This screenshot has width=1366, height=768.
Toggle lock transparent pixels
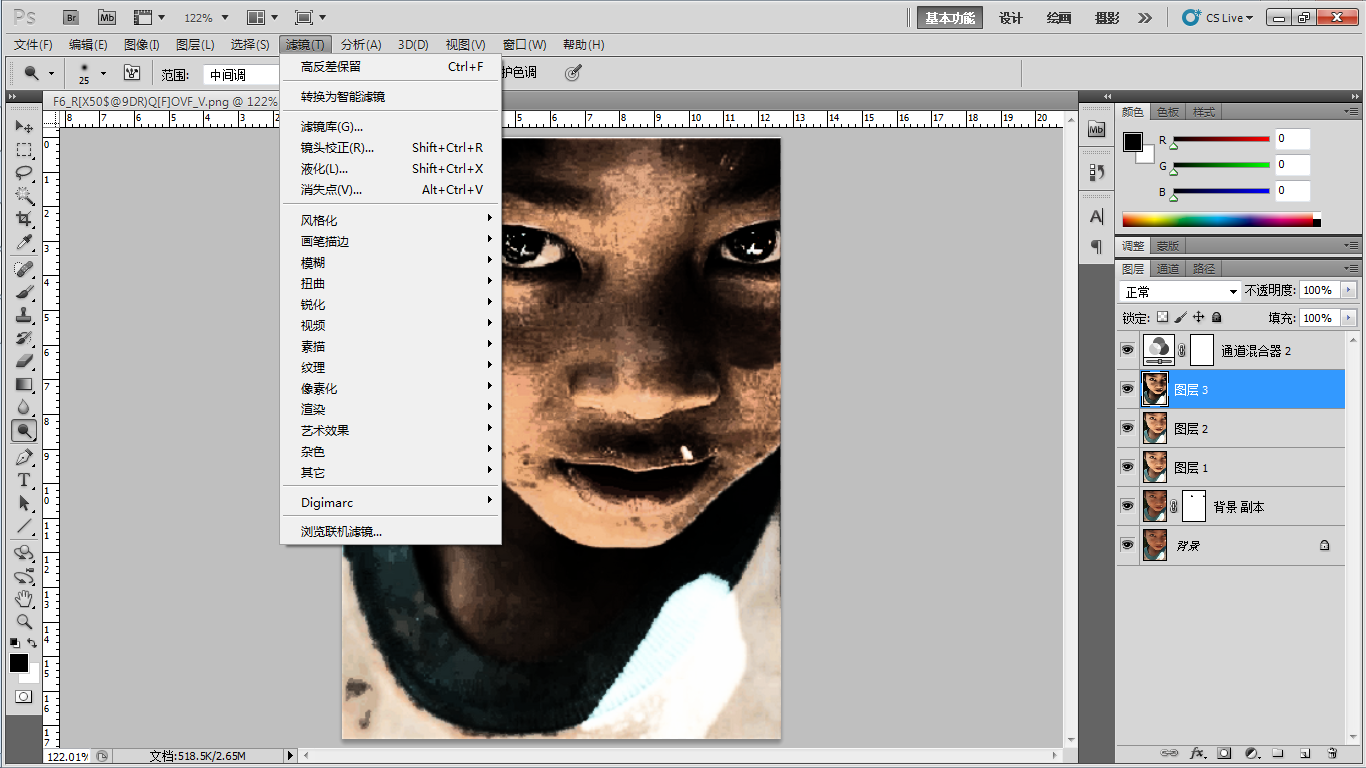pyautogui.click(x=1162, y=317)
